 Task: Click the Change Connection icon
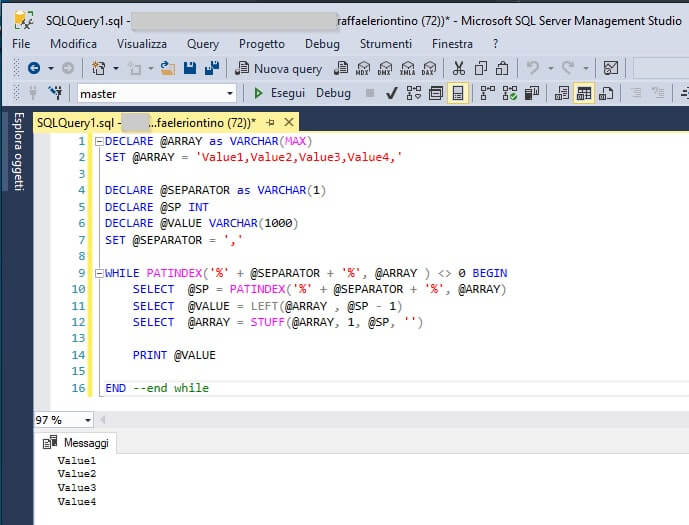click(x=56, y=93)
